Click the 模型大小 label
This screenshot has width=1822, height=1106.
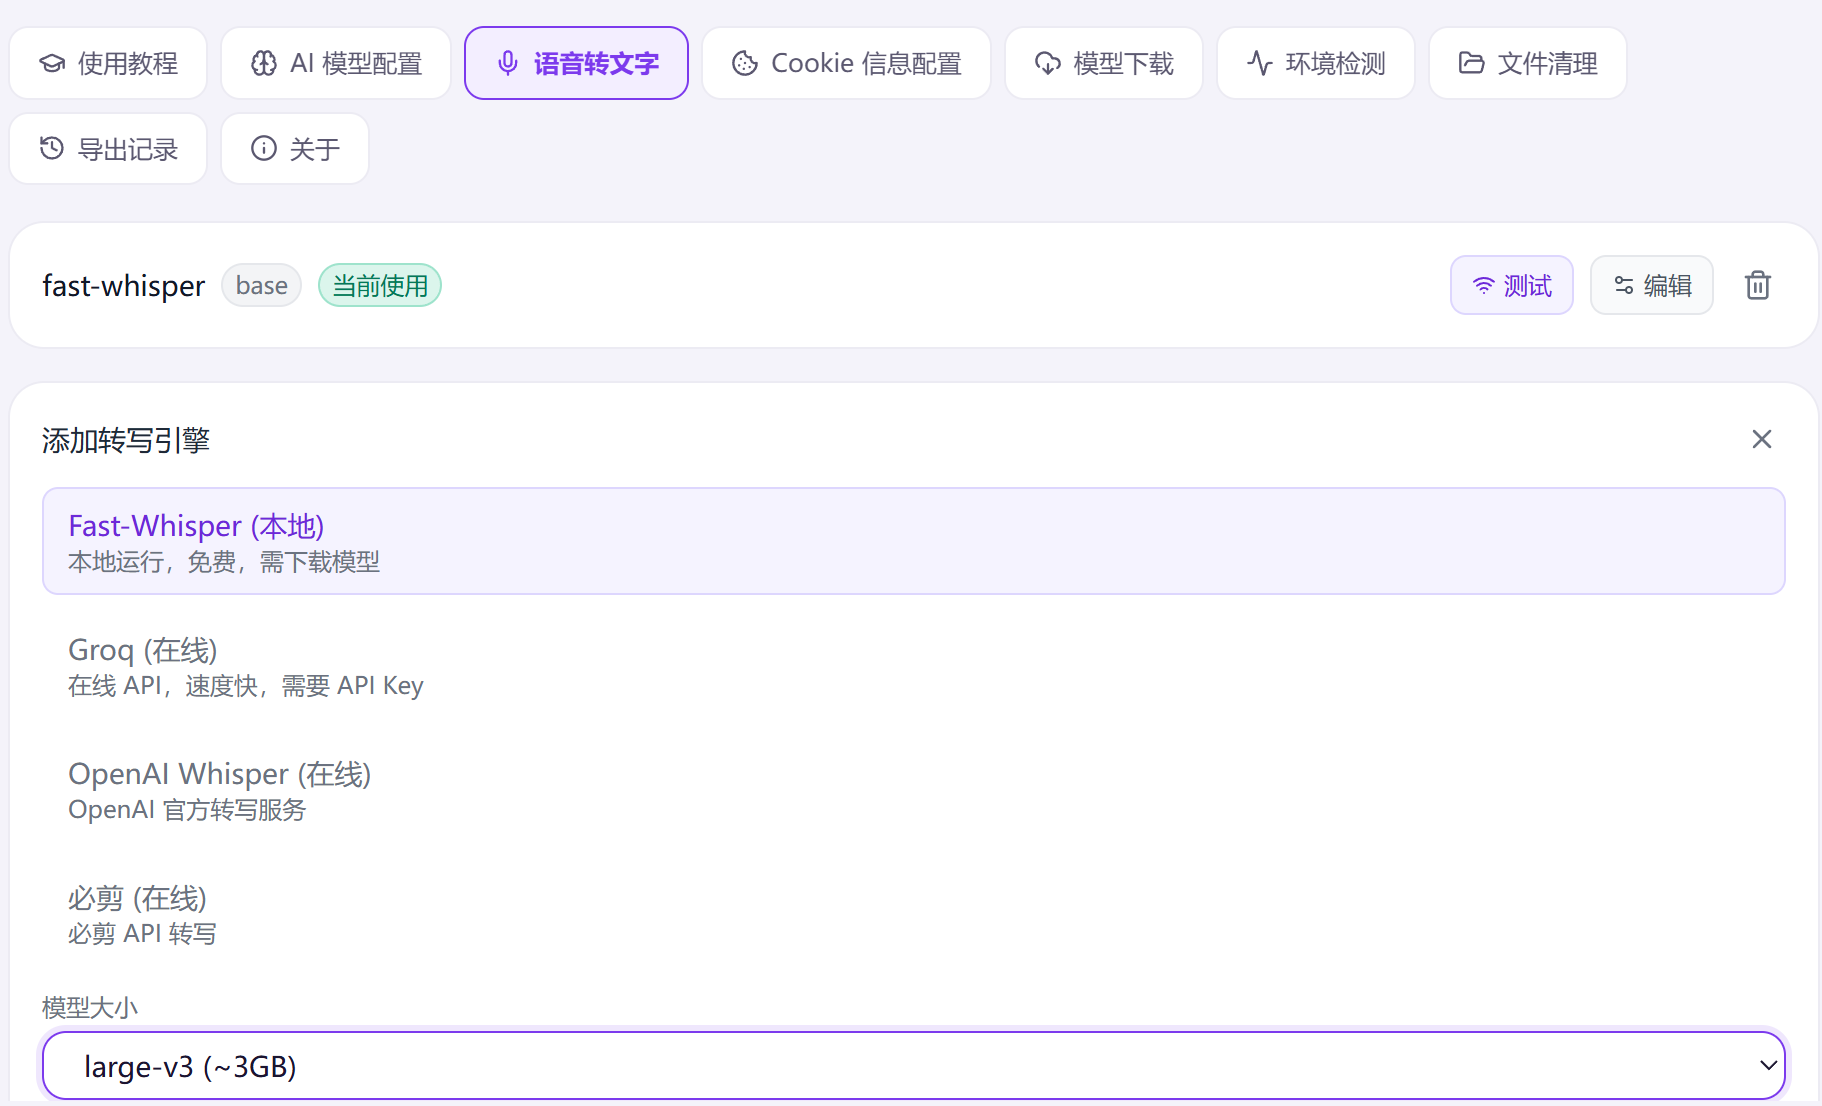90,1007
